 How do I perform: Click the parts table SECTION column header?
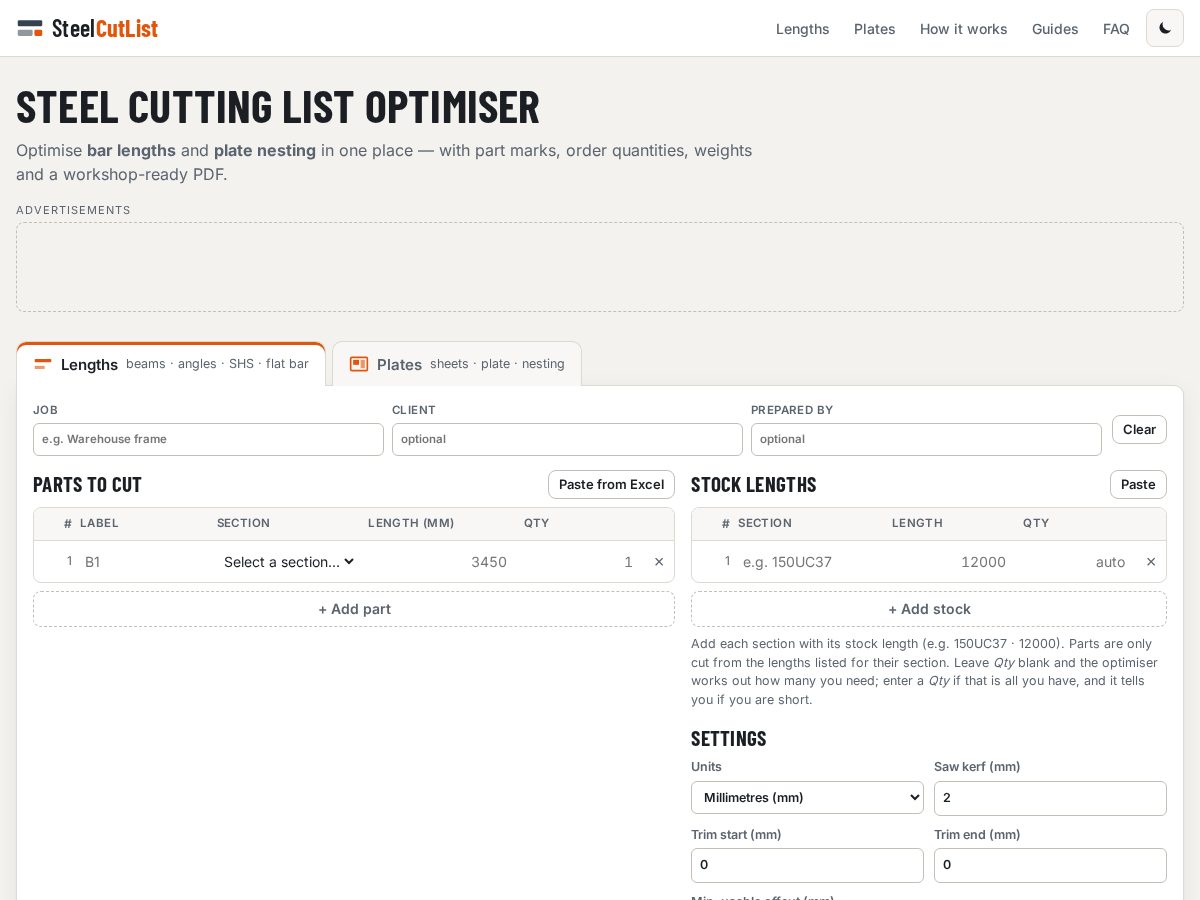(x=244, y=523)
